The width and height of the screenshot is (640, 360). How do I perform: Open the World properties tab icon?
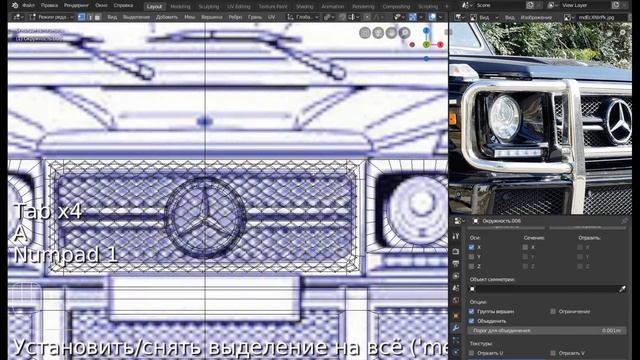[456, 301]
